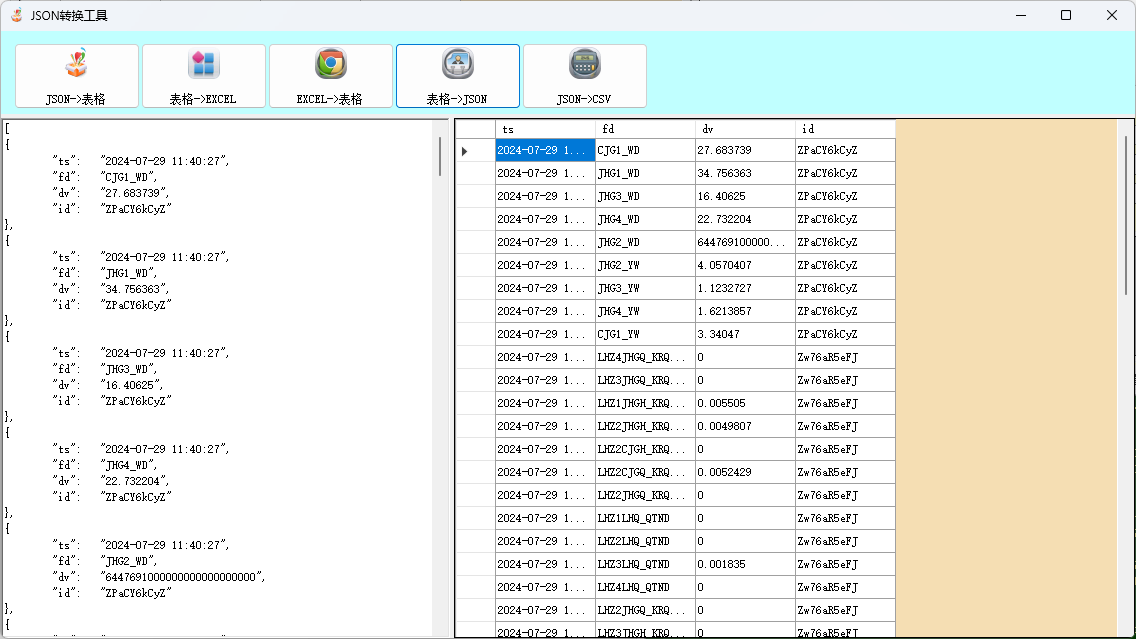
Task: Click the traffic cone icon above JSON->表格
Action: (77, 62)
